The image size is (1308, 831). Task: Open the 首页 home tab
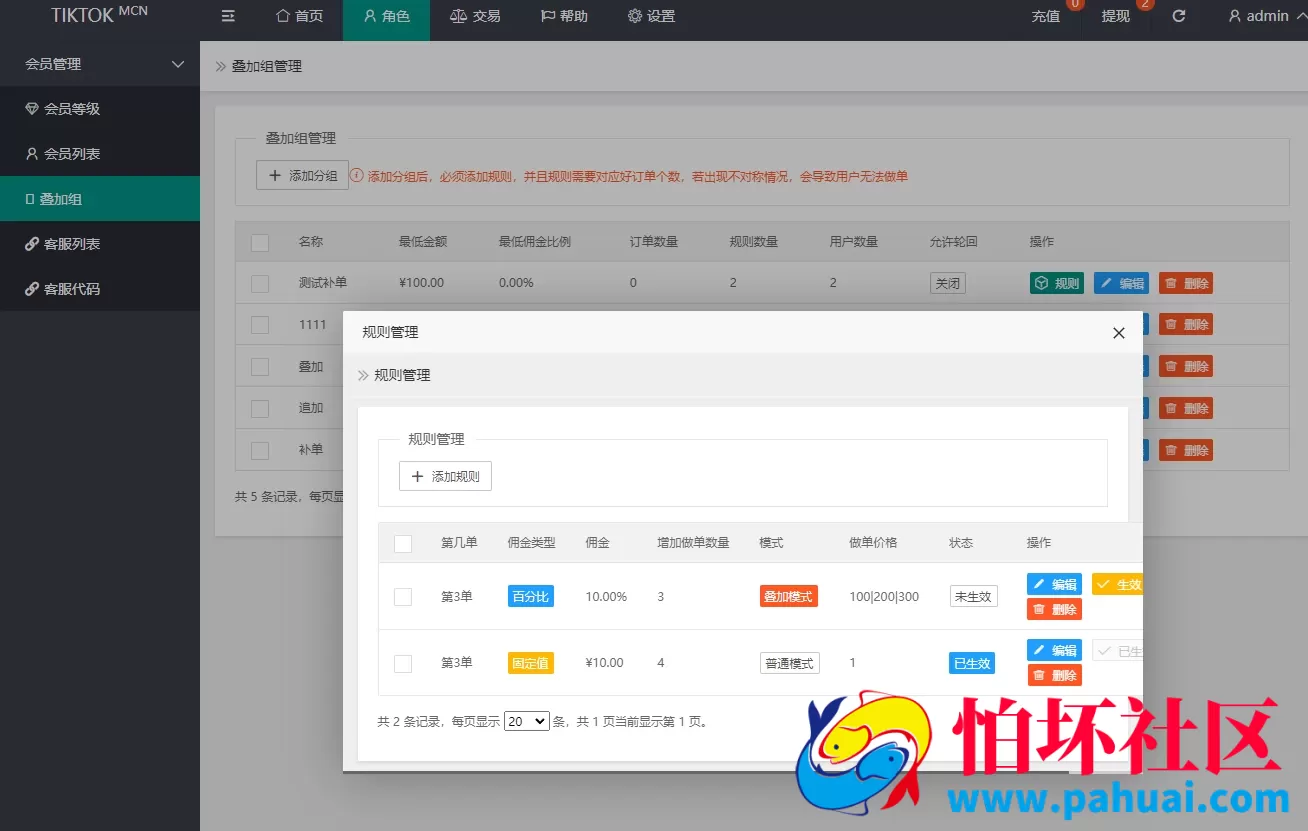[x=299, y=16]
